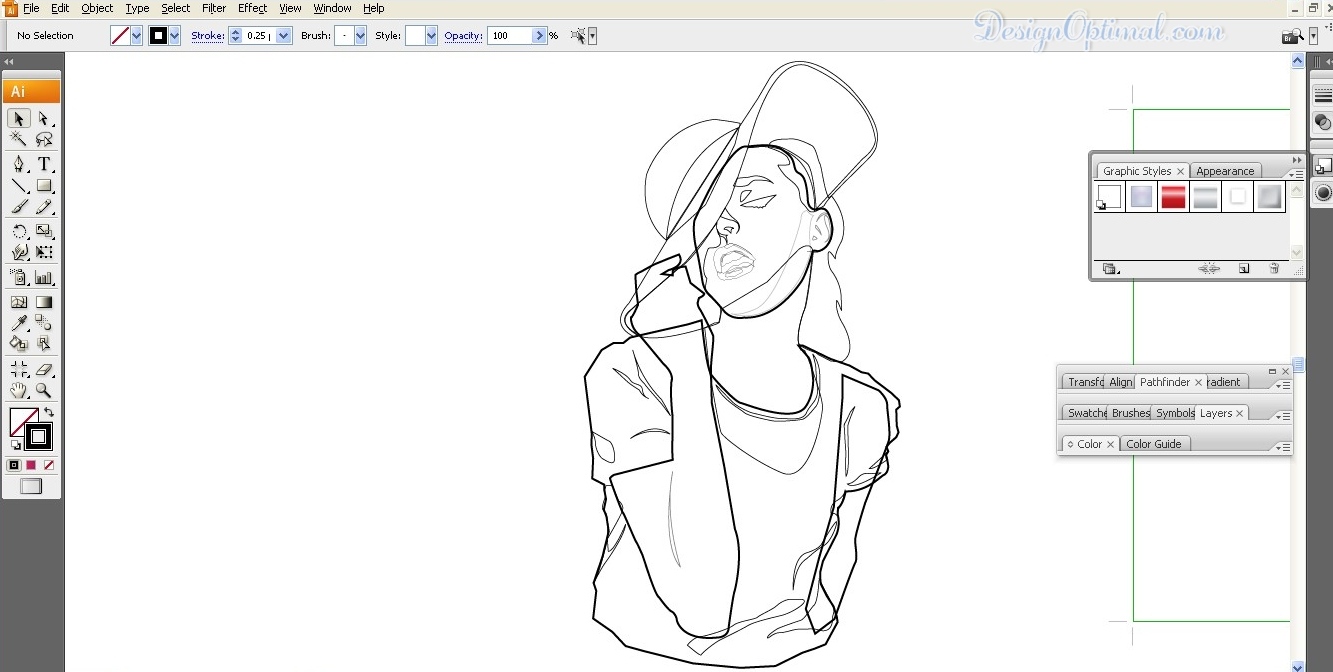1333x672 pixels.
Task: Select the Selection (black arrow) tool
Action: coord(19,118)
